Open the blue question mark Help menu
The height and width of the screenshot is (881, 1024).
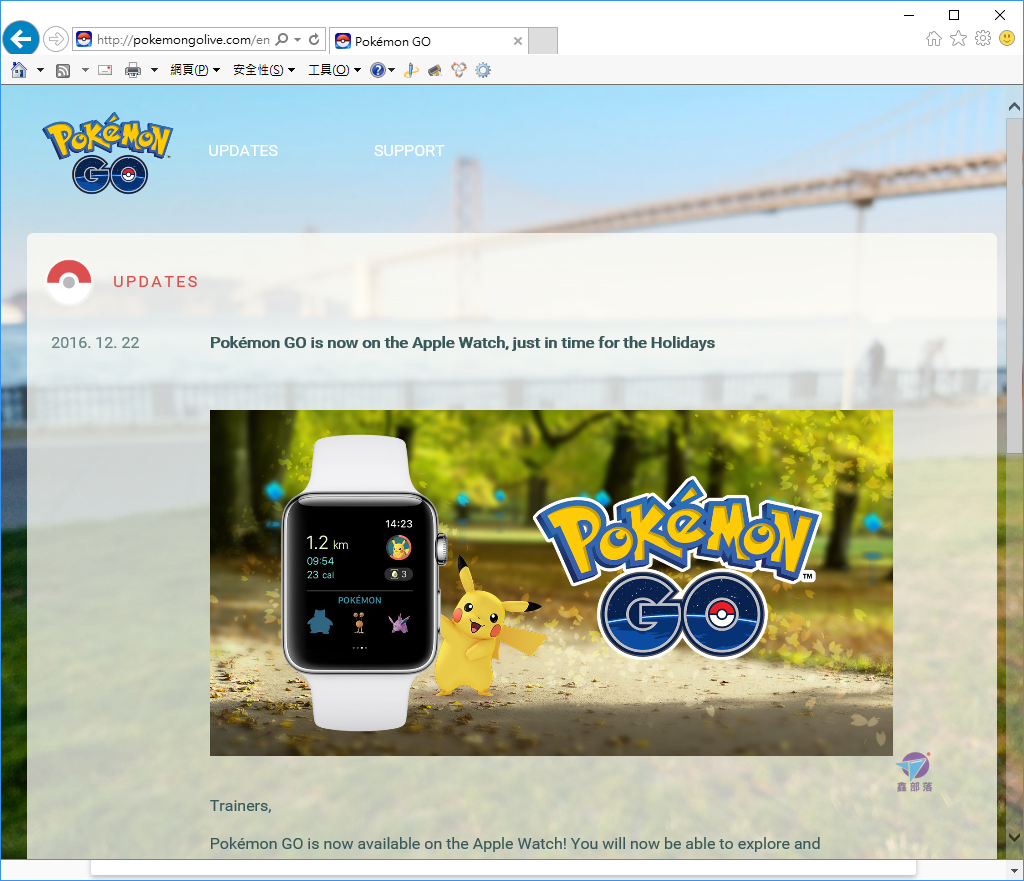pyautogui.click(x=382, y=70)
